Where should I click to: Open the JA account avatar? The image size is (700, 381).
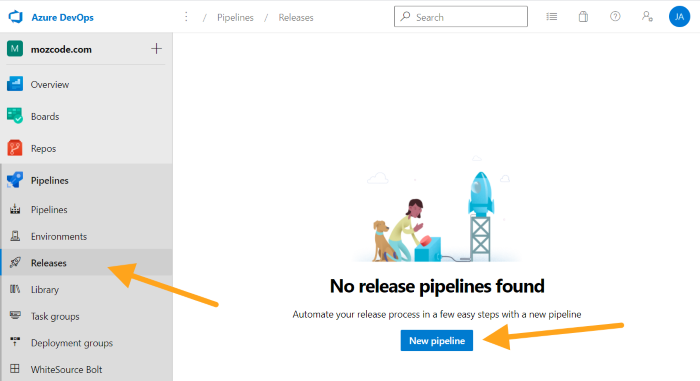pos(679,17)
